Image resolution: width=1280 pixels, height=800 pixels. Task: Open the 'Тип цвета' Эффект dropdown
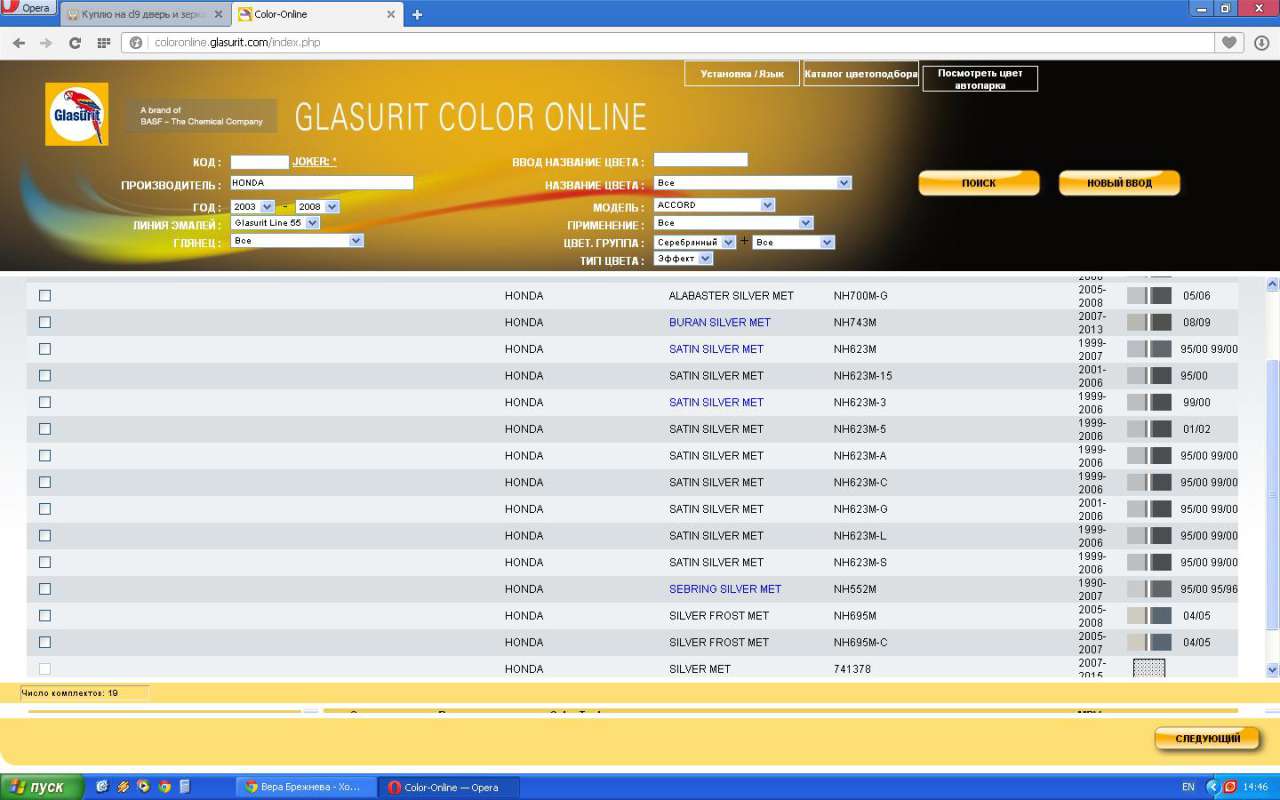click(x=684, y=258)
